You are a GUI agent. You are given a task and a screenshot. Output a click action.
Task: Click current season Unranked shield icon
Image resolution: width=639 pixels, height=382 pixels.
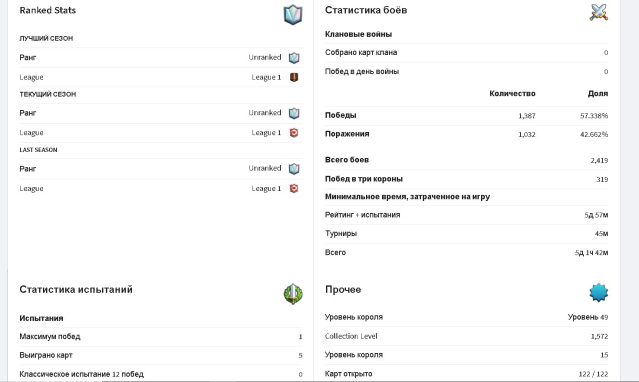pos(294,113)
